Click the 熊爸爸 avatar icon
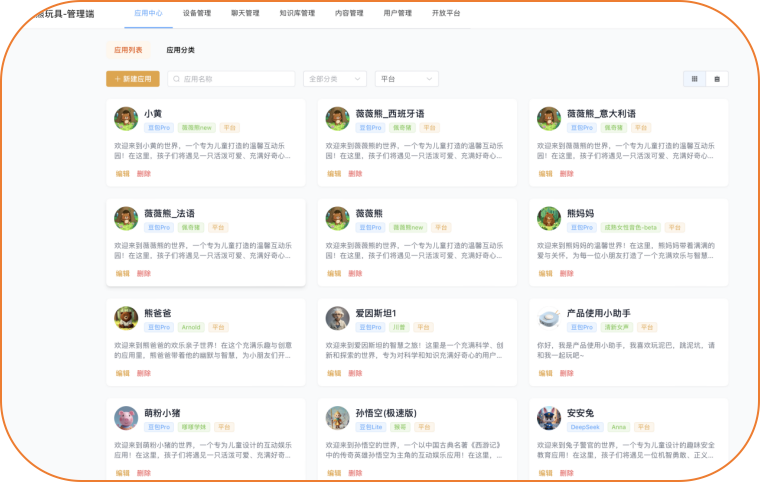Viewport: 760px width, 482px height. point(126,318)
